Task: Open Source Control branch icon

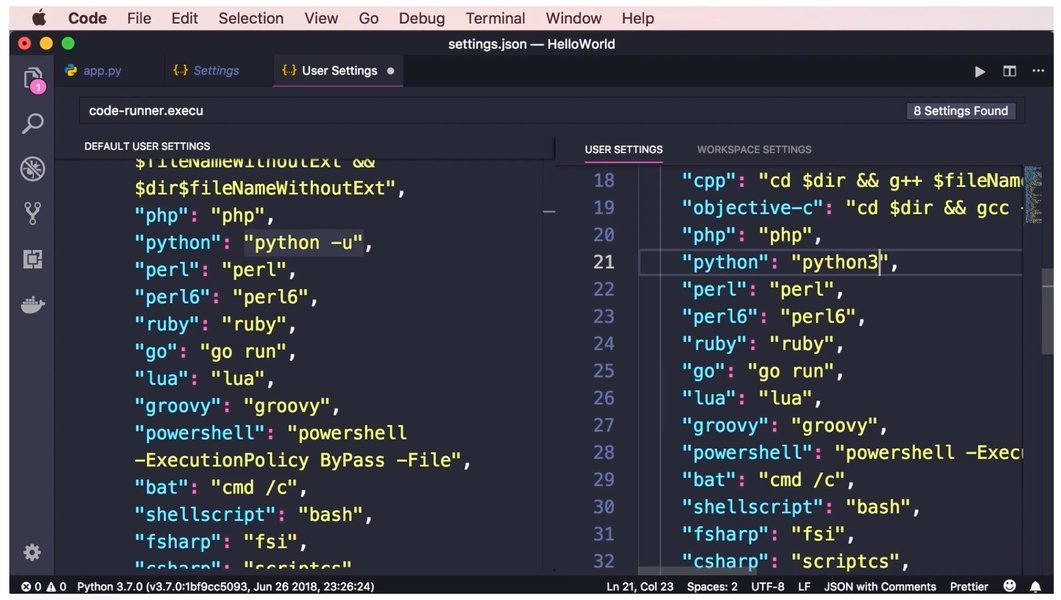Action: 32,214
